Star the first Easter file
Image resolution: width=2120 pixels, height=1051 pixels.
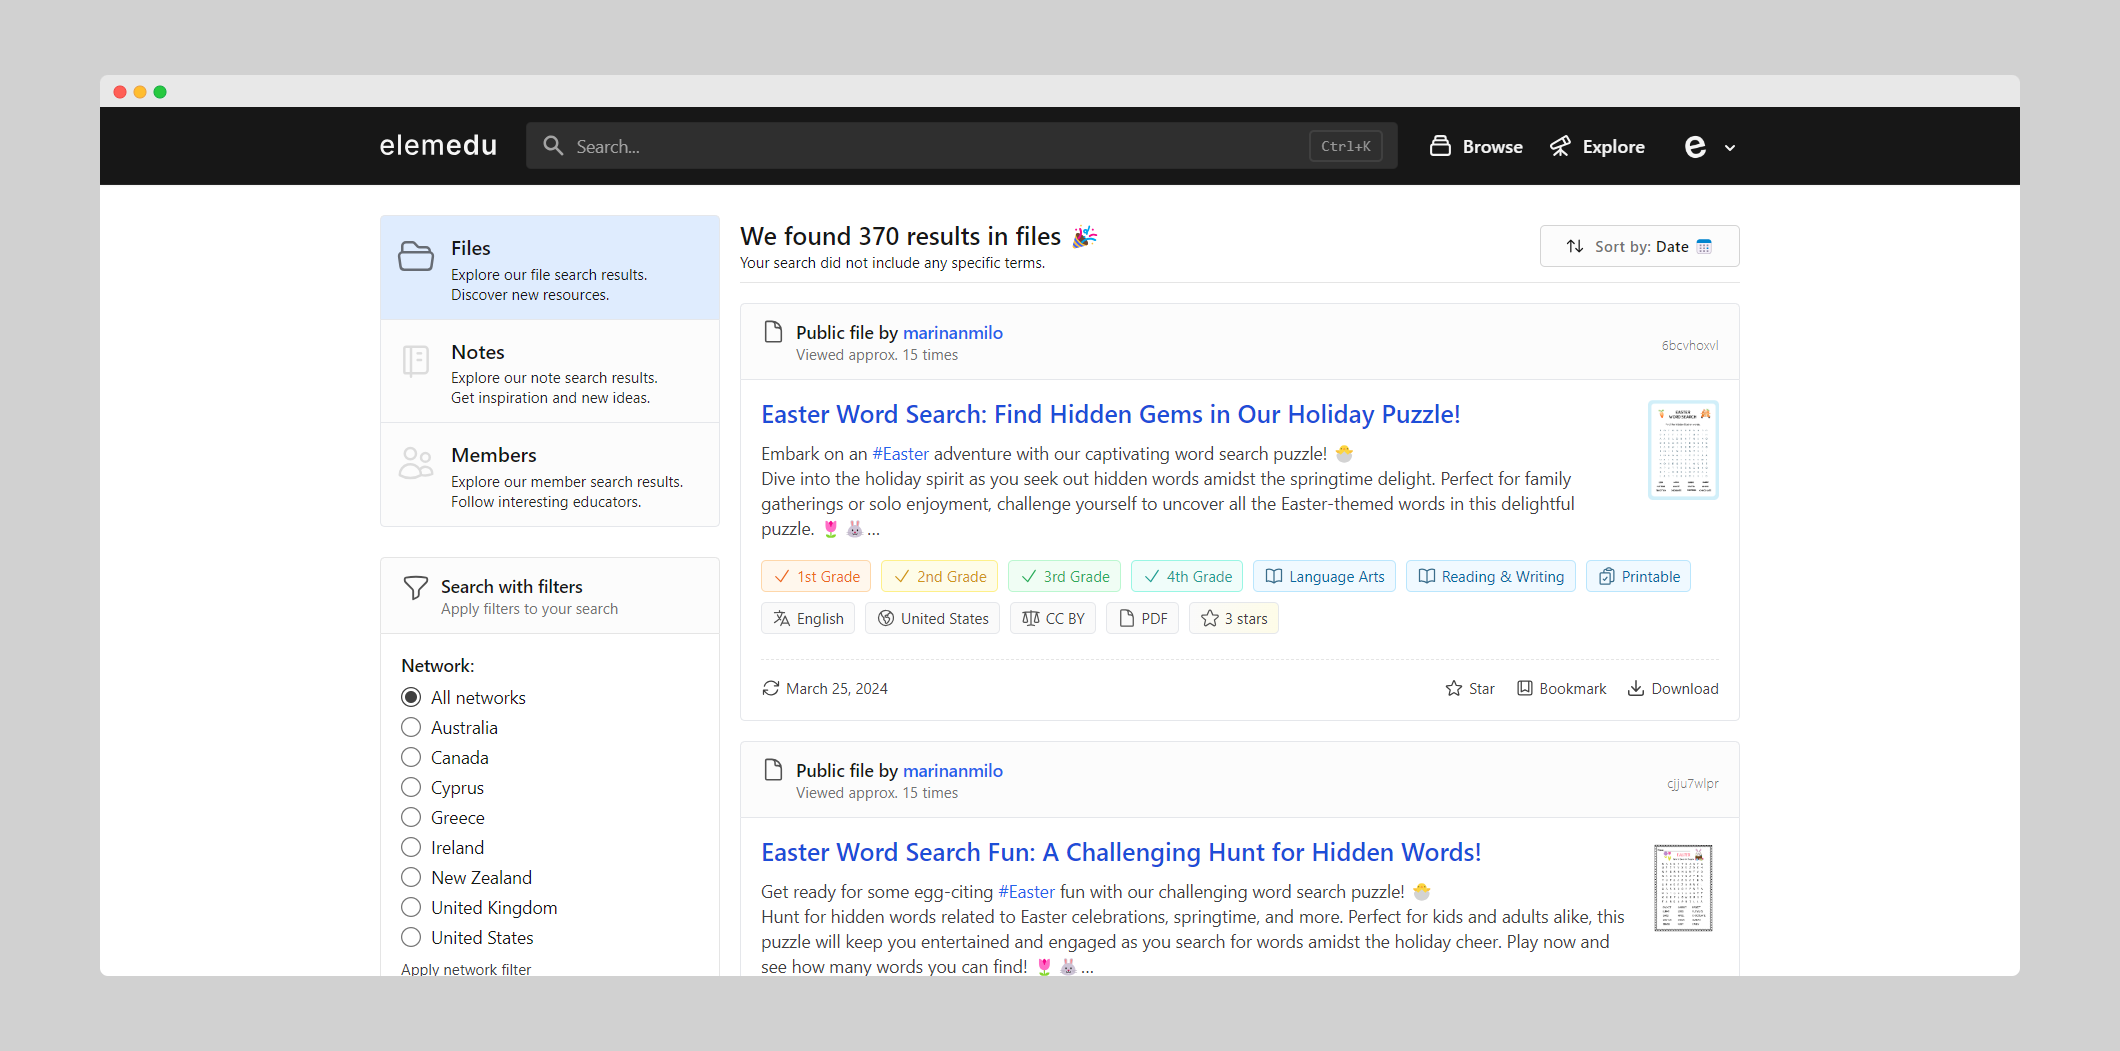1470,689
